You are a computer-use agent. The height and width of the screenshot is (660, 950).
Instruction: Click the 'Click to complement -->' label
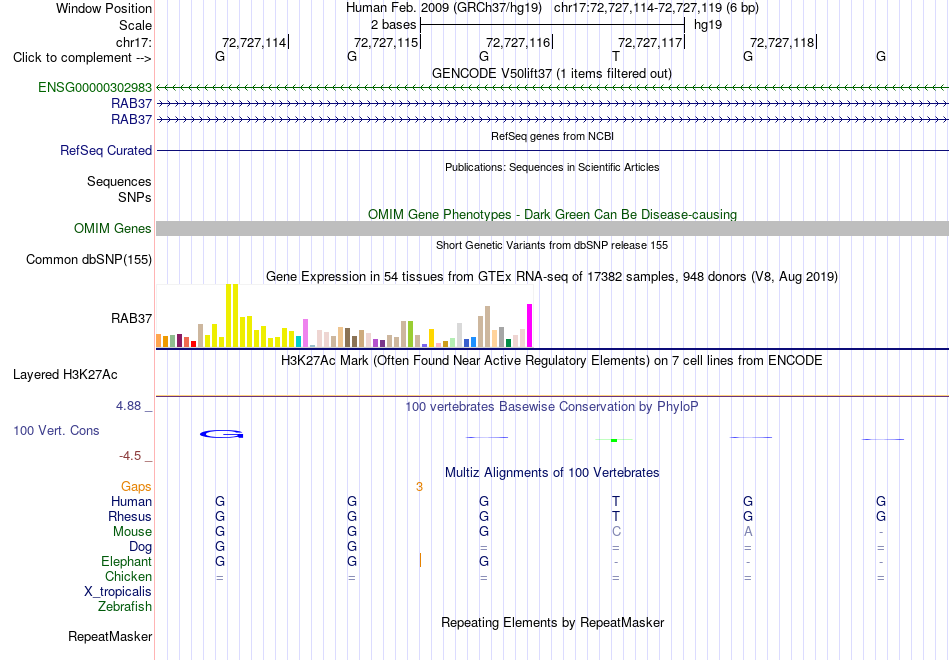pyautogui.click(x=82, y=58)
